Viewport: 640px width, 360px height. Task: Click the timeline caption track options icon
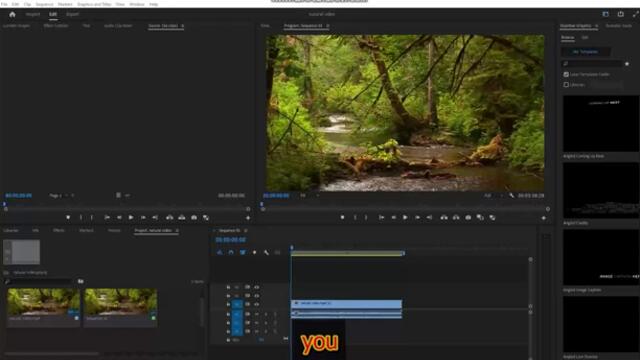(x=278, y=253)
